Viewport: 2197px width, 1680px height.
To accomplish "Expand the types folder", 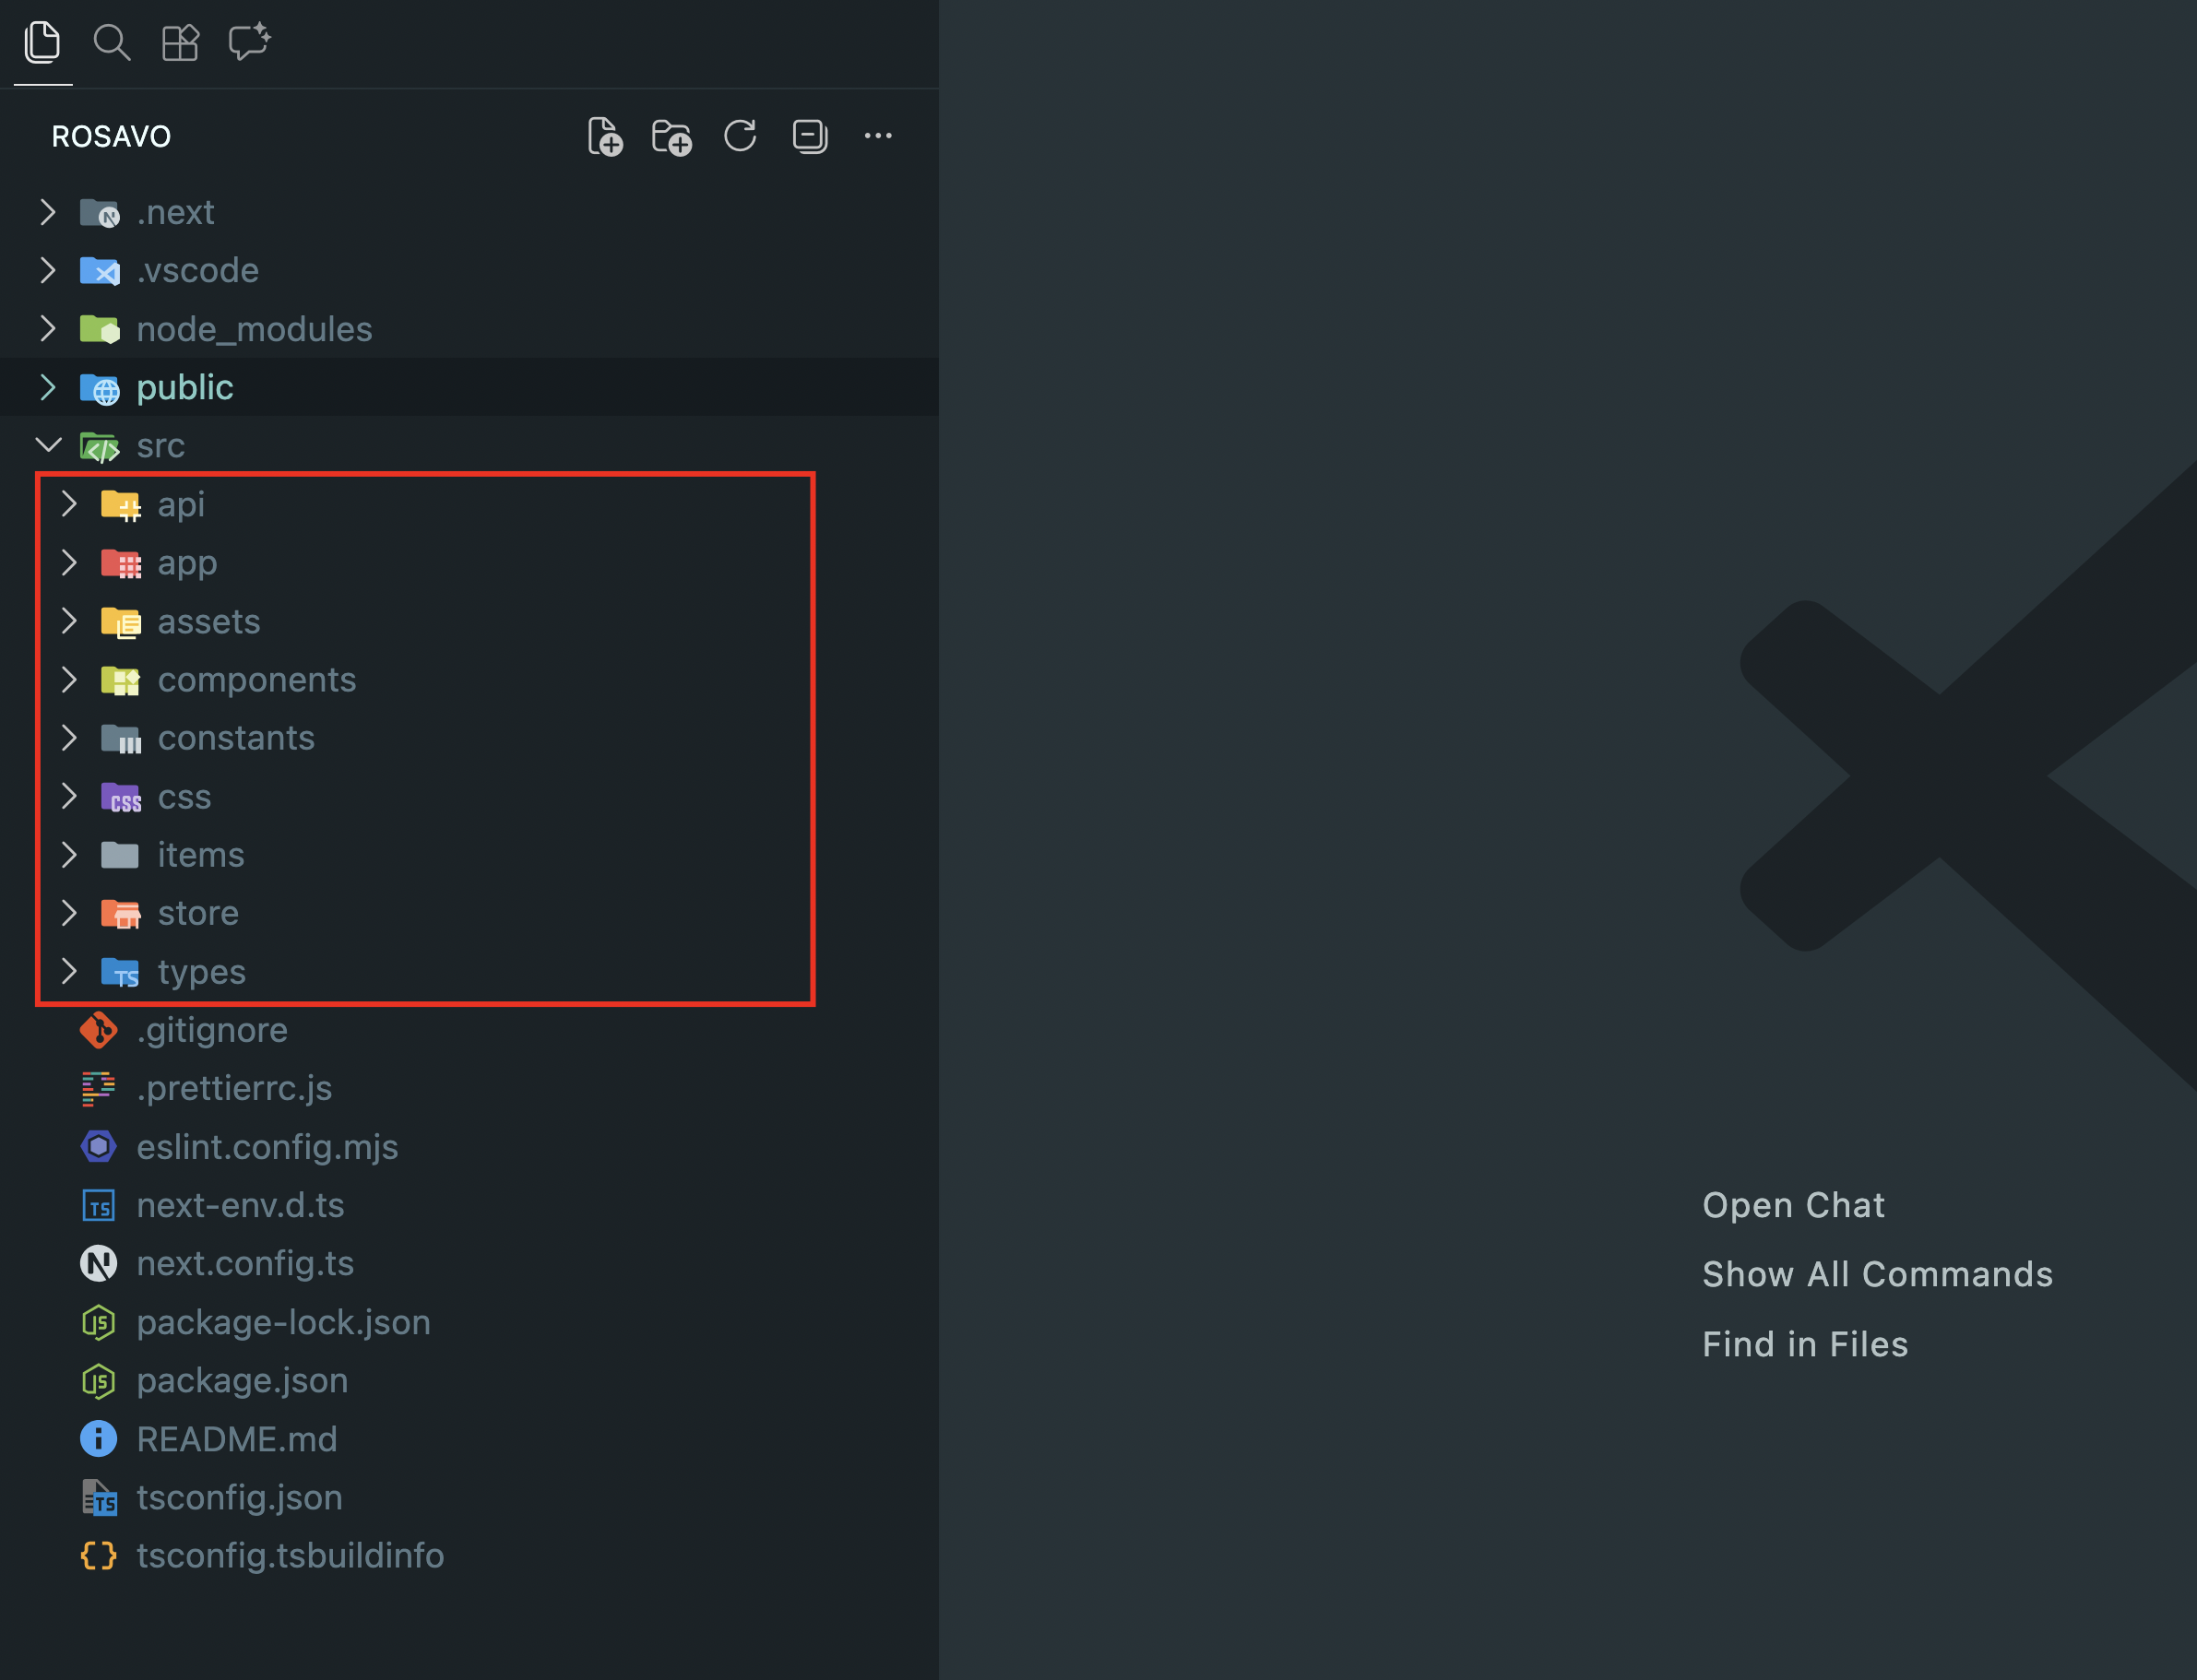I will coord(69,971).
